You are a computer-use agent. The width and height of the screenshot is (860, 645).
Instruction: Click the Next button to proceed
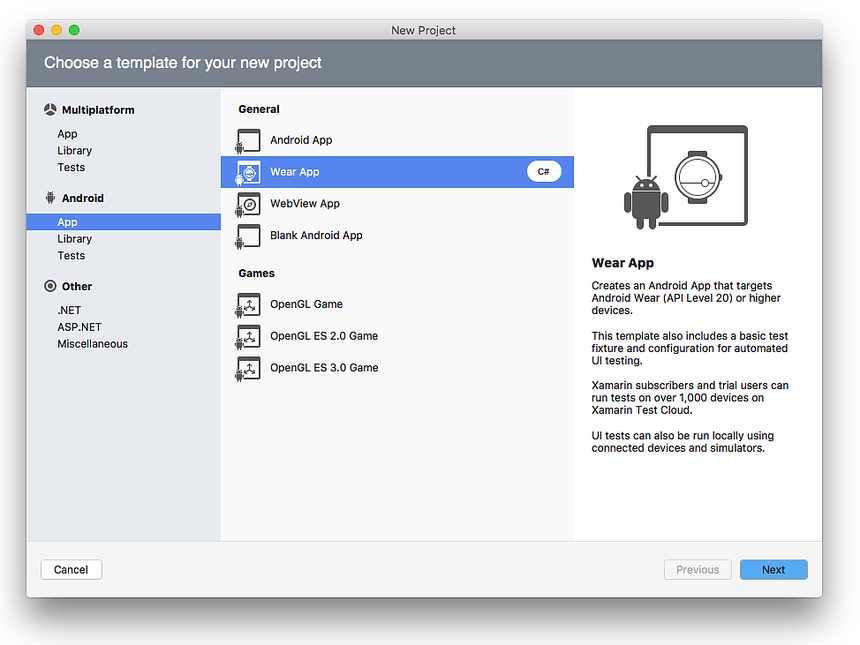click(x=773, y=569)
